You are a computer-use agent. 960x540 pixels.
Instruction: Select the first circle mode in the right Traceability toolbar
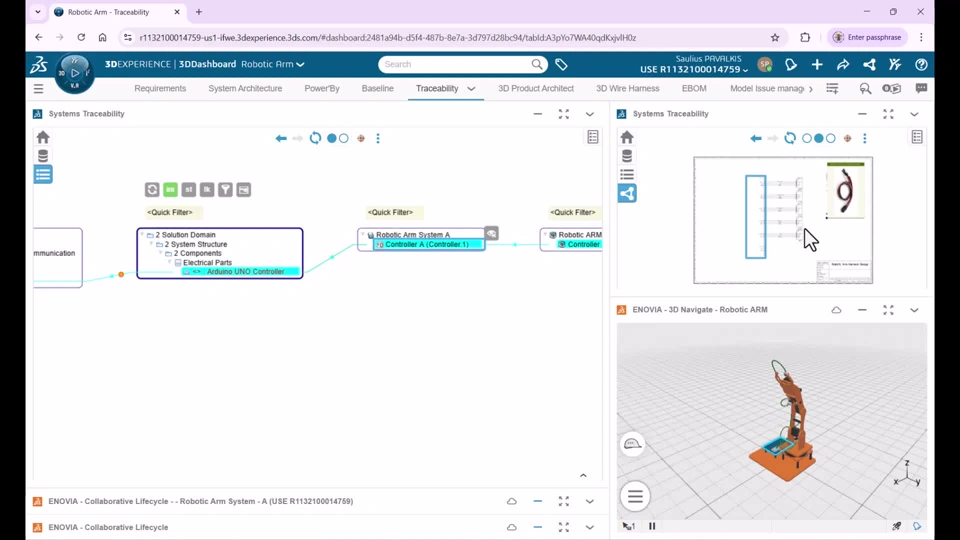(807, 138)
